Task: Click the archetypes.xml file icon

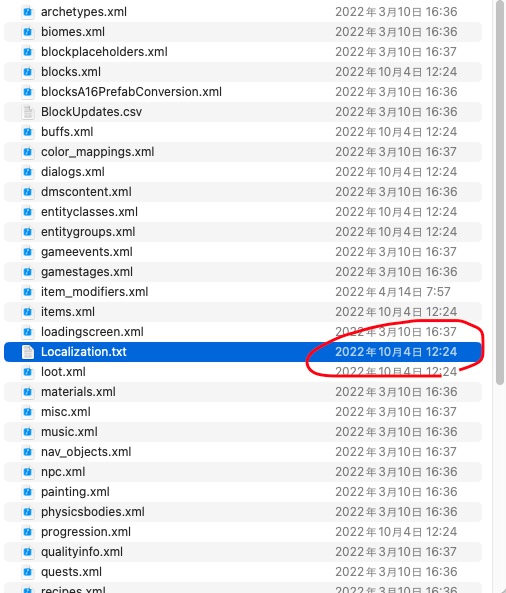Action: click(28, 12)
